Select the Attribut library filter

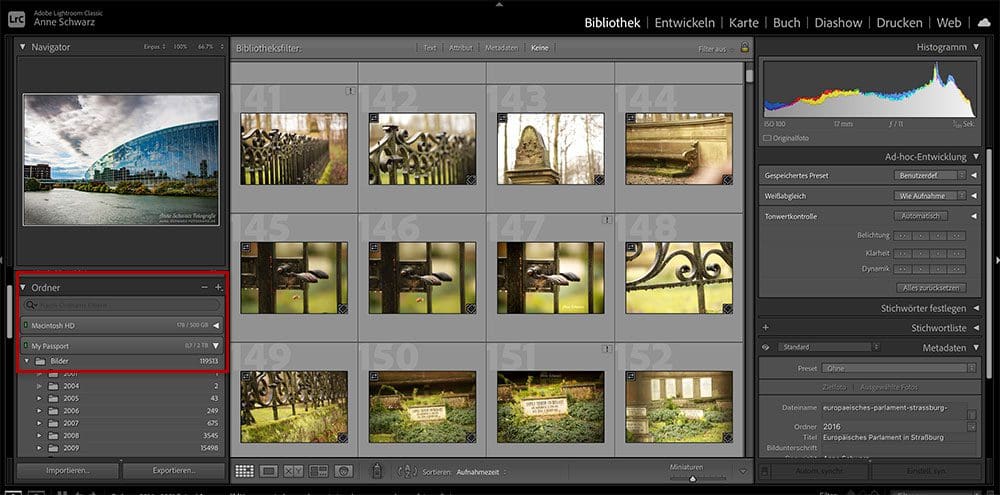click(x=460, y=48)
